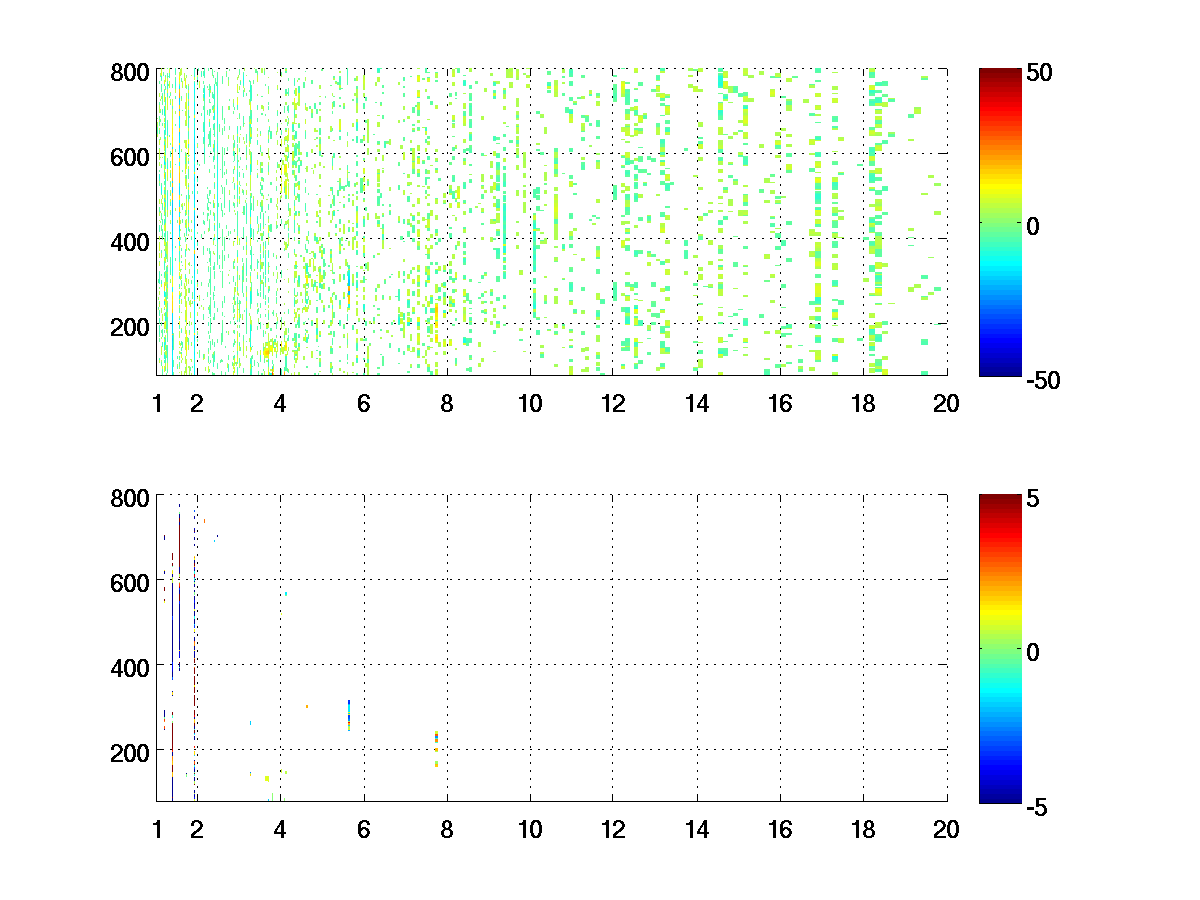Click the '0' label beside upper colorbar
The image size is (1200, 900).
pyautogui.click(x=1034, y=227)
